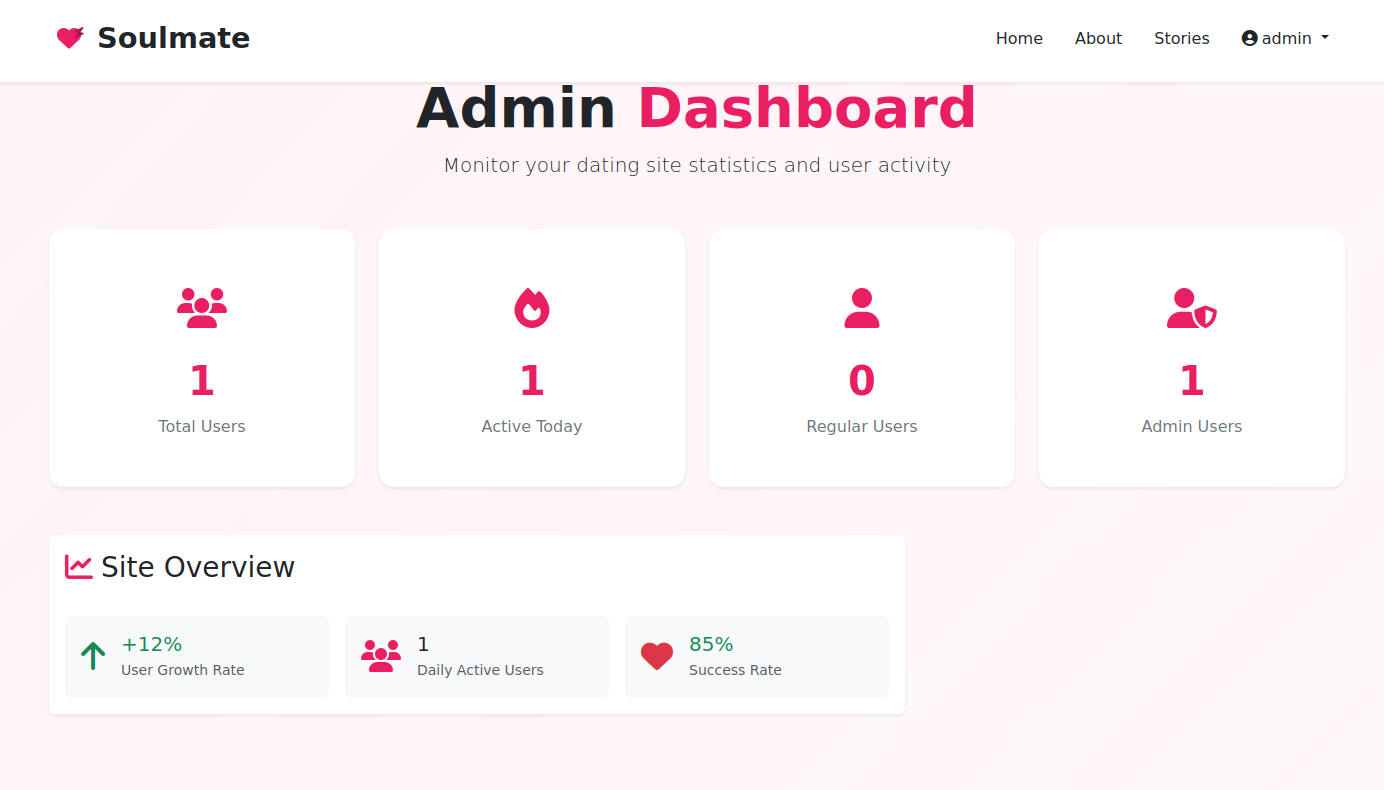Screen dimensions: 1384x790
Task: Click the green User Growth arrow icon
Action: 93,656
